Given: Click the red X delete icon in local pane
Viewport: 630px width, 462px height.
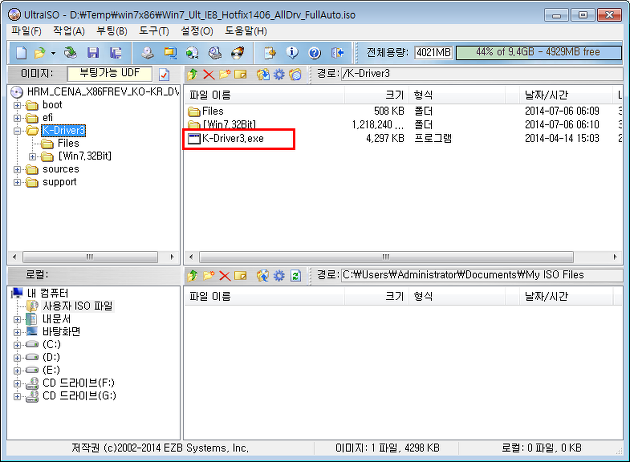Looking at the screenshot, I should (x=225, y=276).
